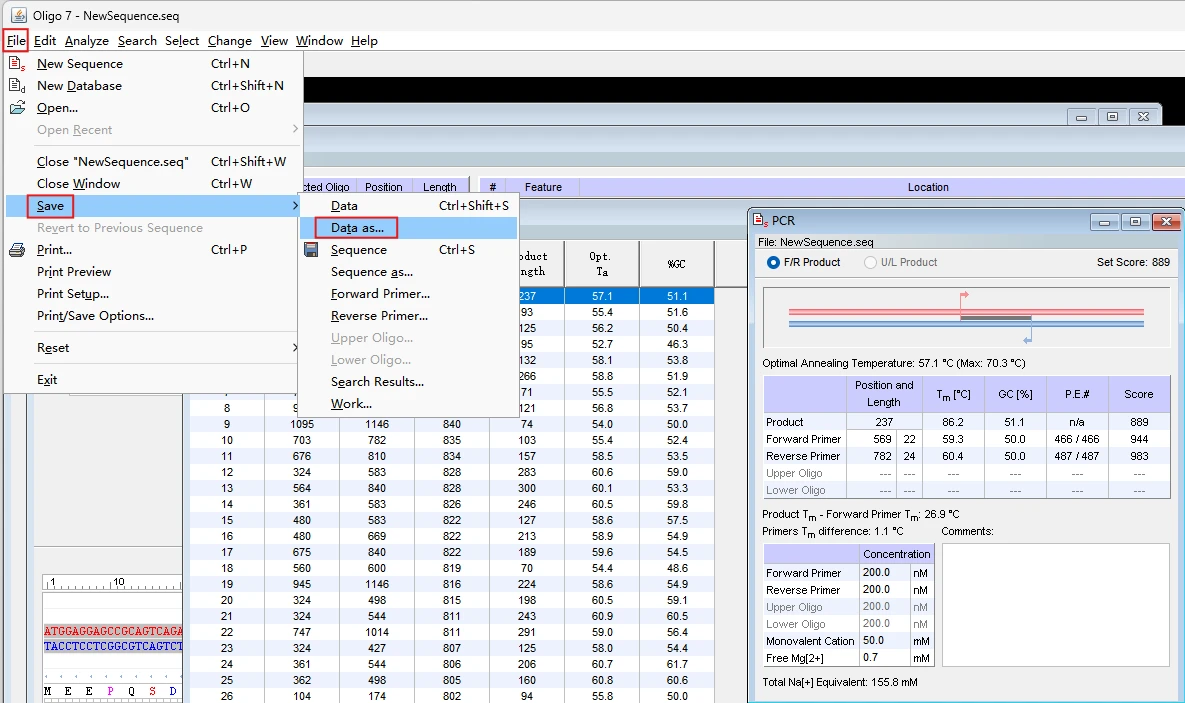Click the Opt. Ta column header
1185x703 pixels.
coord(601,264)
